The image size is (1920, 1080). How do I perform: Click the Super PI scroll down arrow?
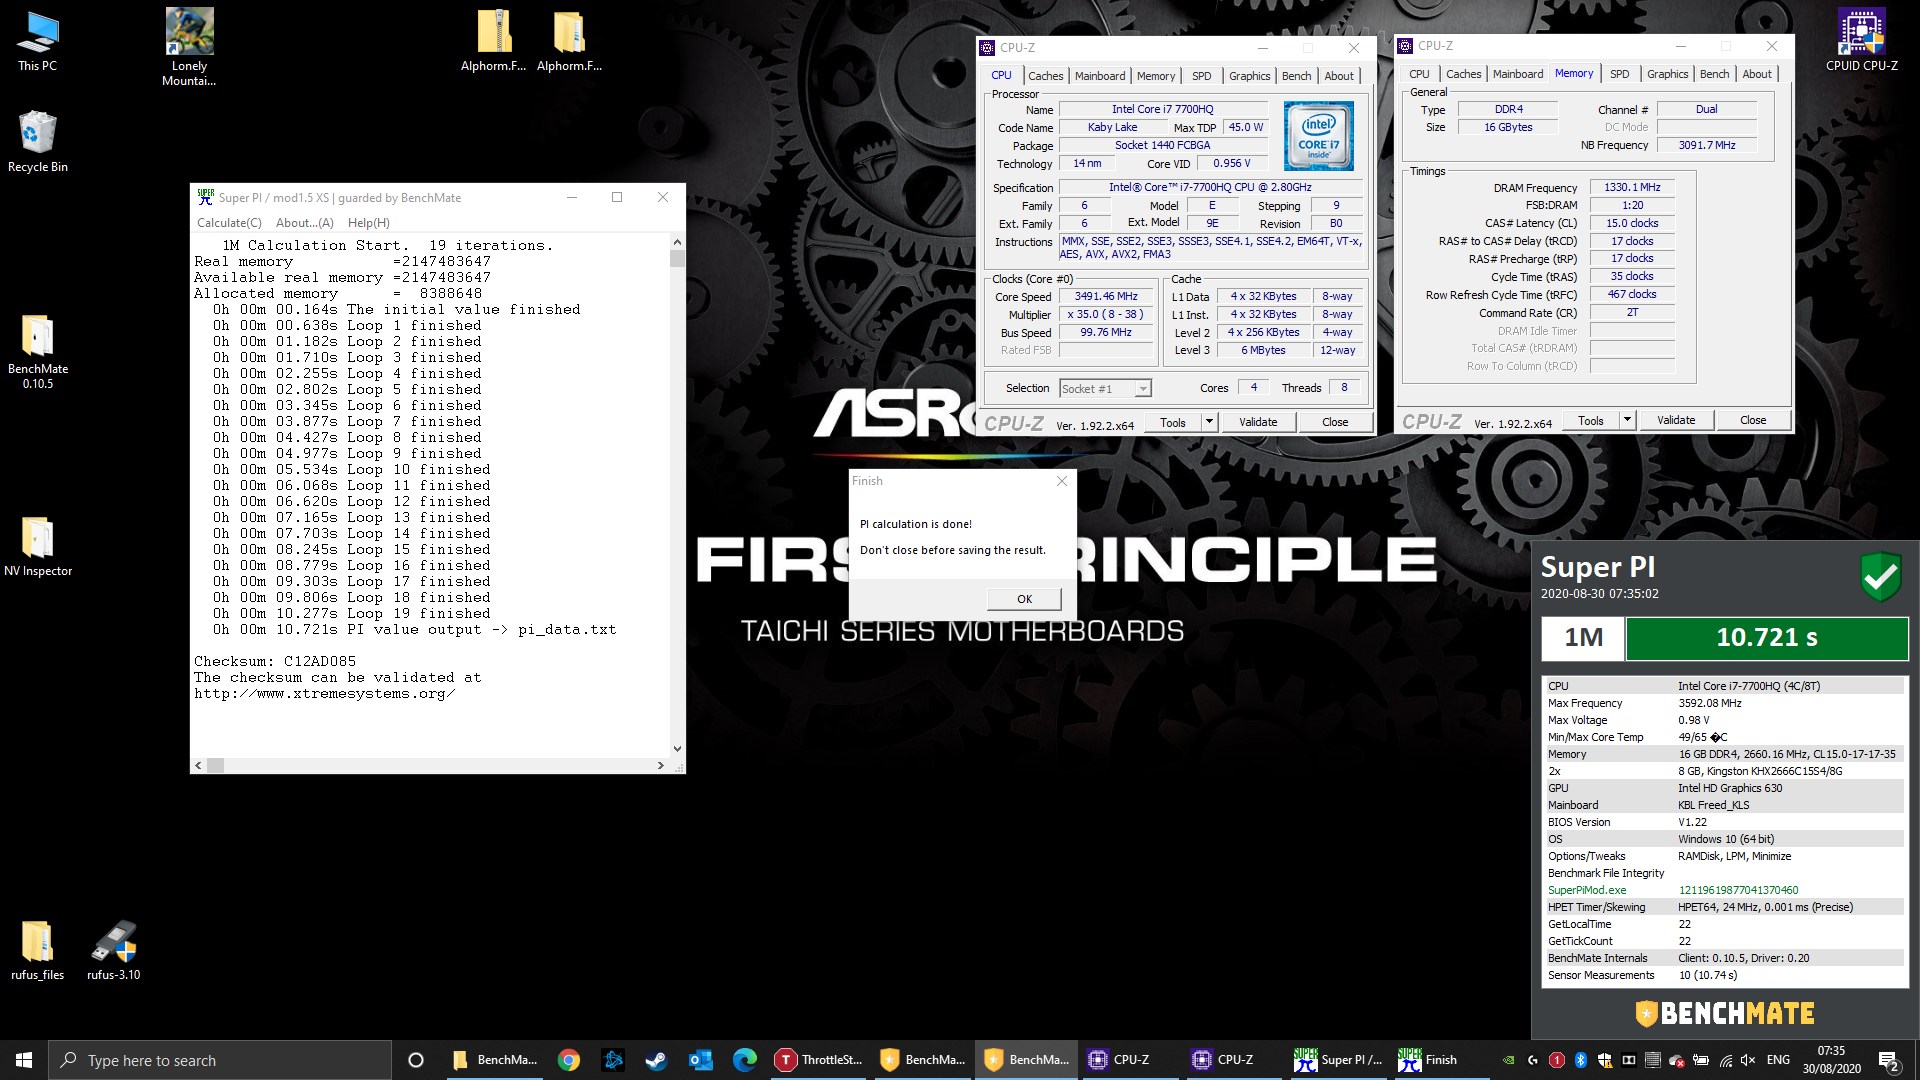point(677,748)
